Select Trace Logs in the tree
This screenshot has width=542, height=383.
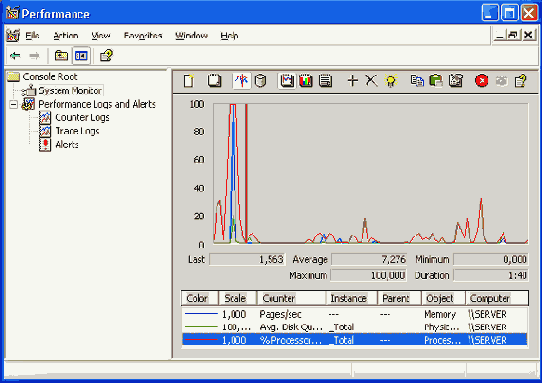[77, 131]
